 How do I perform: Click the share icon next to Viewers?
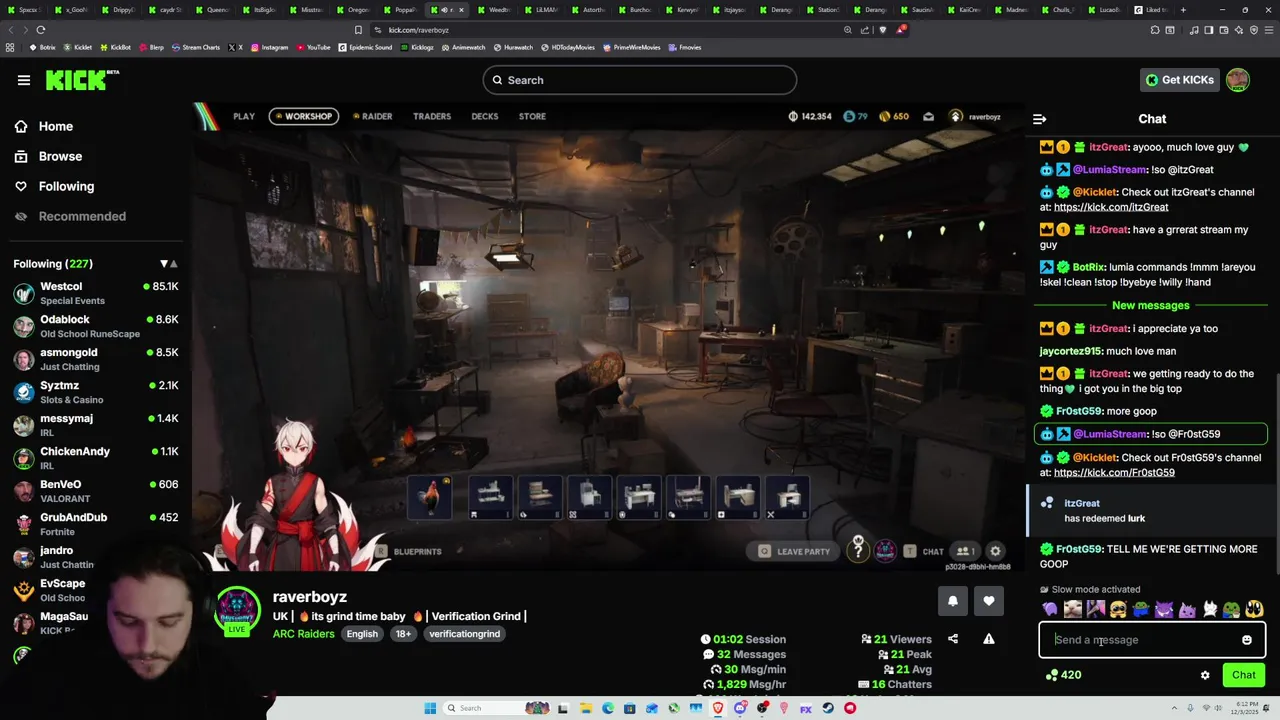pos(953,639)
